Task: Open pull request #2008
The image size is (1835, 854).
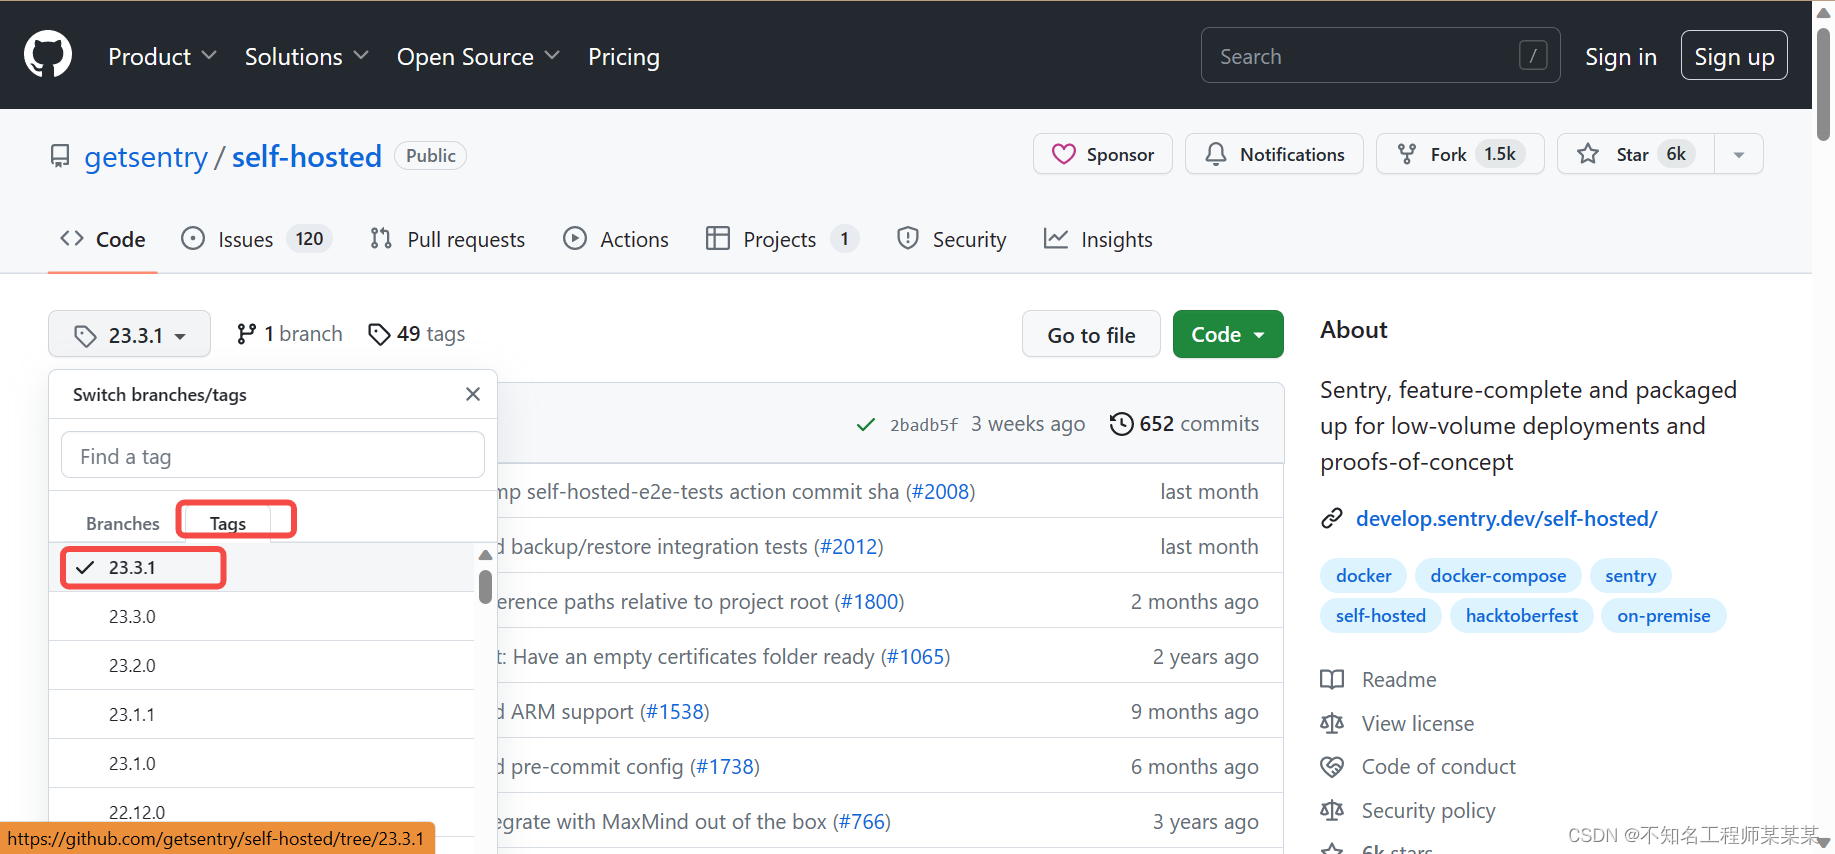Action: pos(940,492)
